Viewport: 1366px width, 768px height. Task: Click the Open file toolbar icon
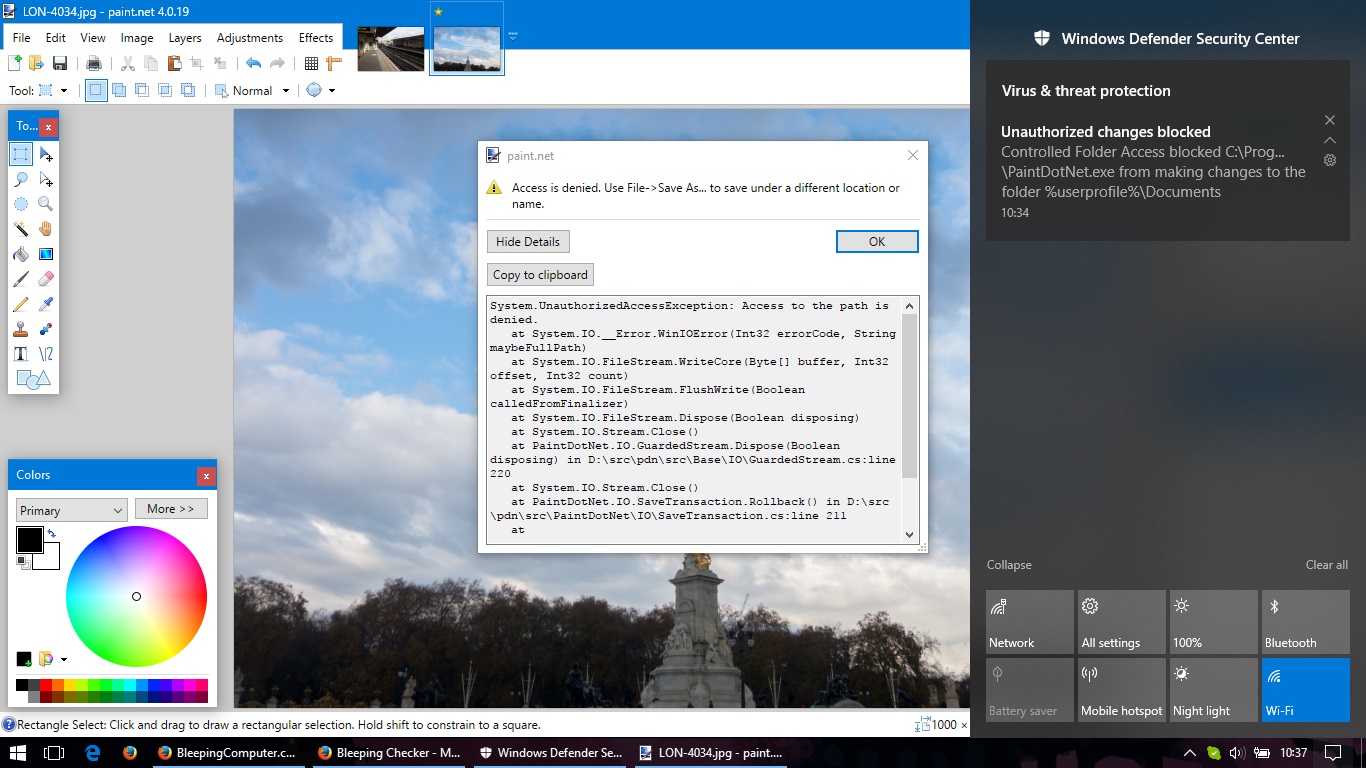point(37,63)
